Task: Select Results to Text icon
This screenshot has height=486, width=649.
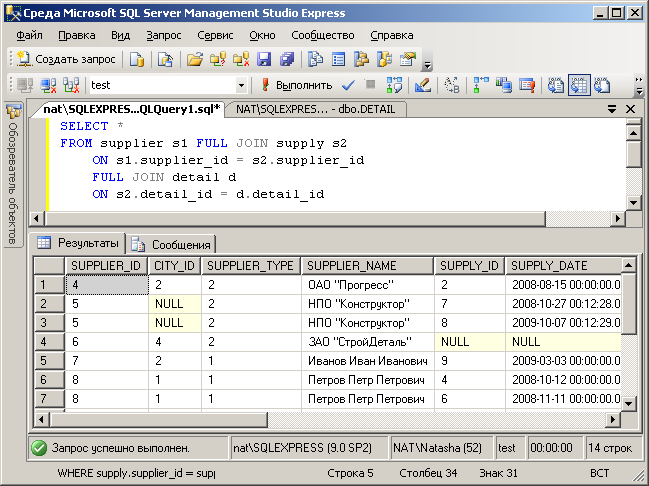Action: (556, 85)
